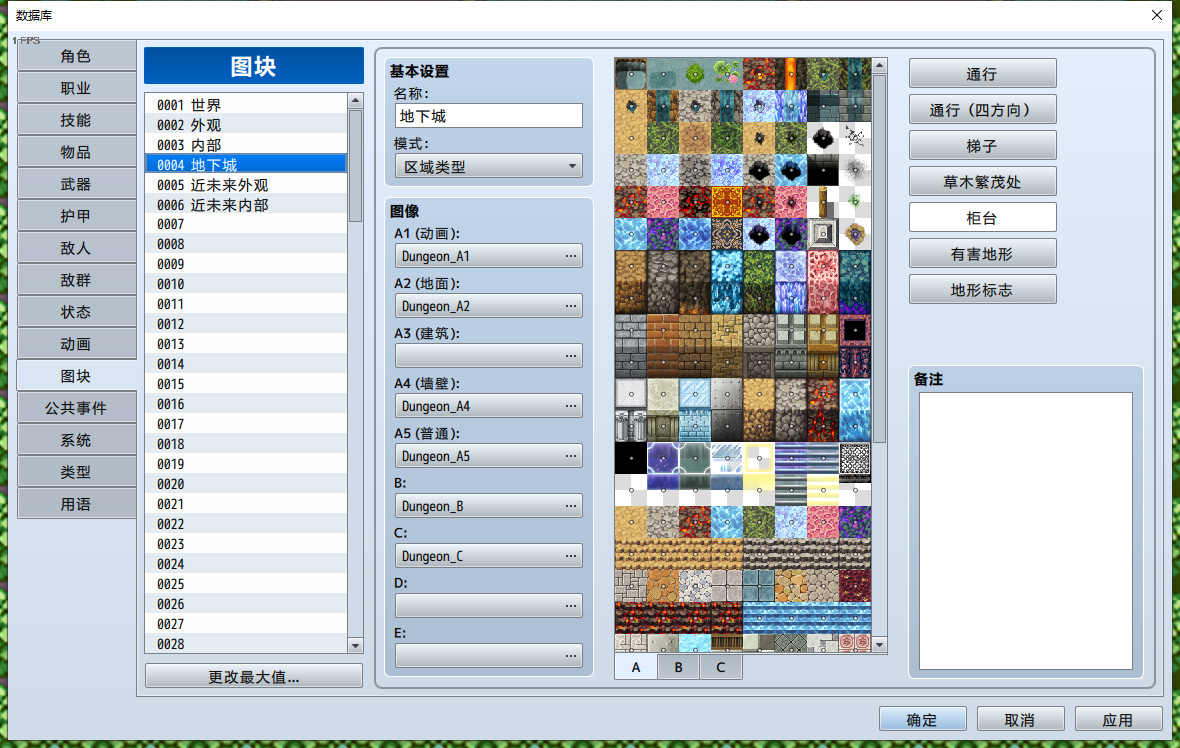Open the 护甲 tab
Viewport: 1180px width, 748px height.
point(76,216)
